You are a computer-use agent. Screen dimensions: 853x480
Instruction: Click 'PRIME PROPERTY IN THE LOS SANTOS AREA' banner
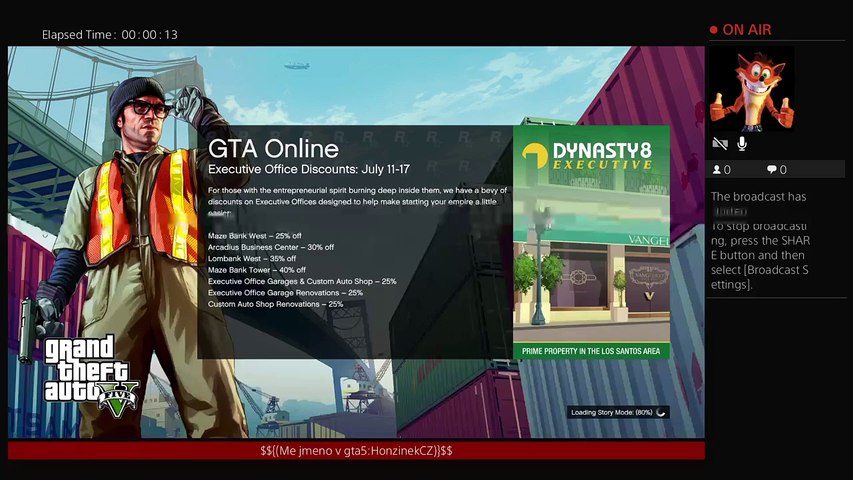(591, 351)
